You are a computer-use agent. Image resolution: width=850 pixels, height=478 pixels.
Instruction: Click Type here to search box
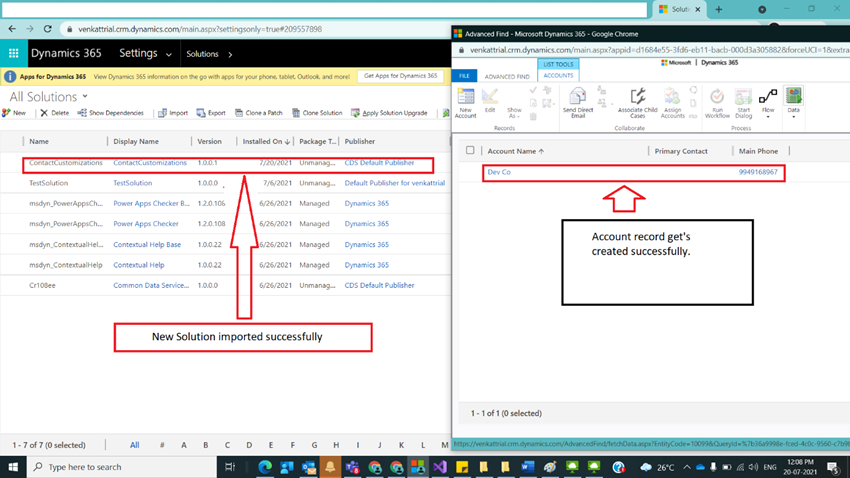click(x=122, y=467)
